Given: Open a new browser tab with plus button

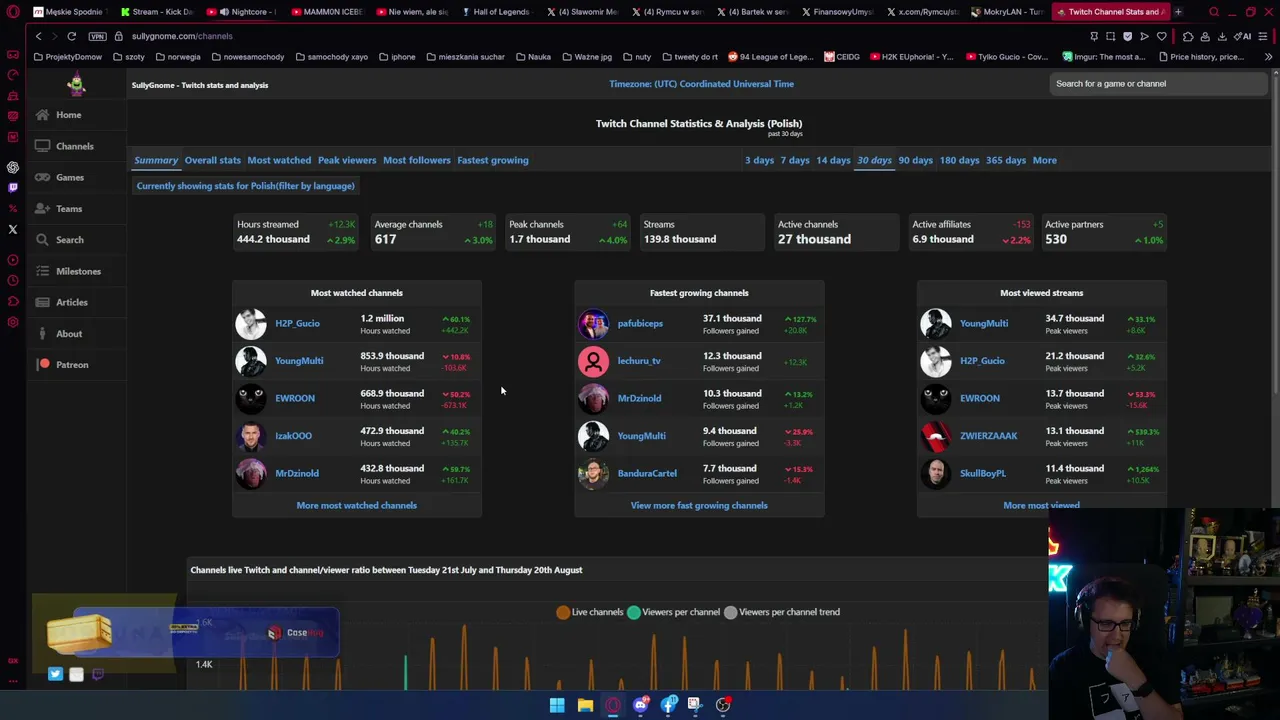Looking at the screenshot, I should pyautogui.click(x=1178, y=12).
